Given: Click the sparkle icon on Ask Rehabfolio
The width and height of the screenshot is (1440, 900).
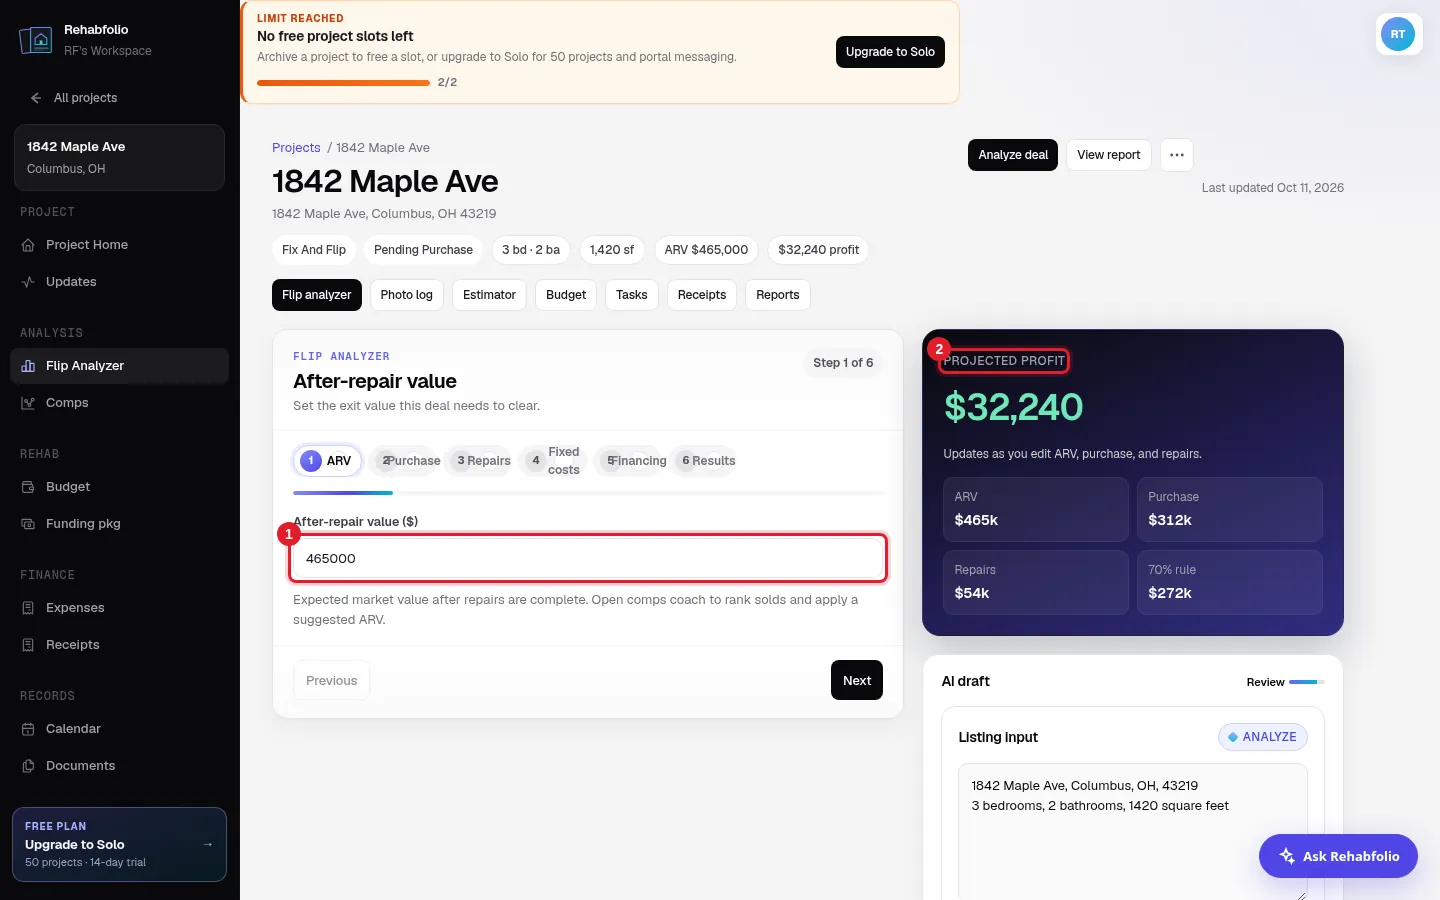Looking at the screenshot, I should click(x=1287, y=856).
